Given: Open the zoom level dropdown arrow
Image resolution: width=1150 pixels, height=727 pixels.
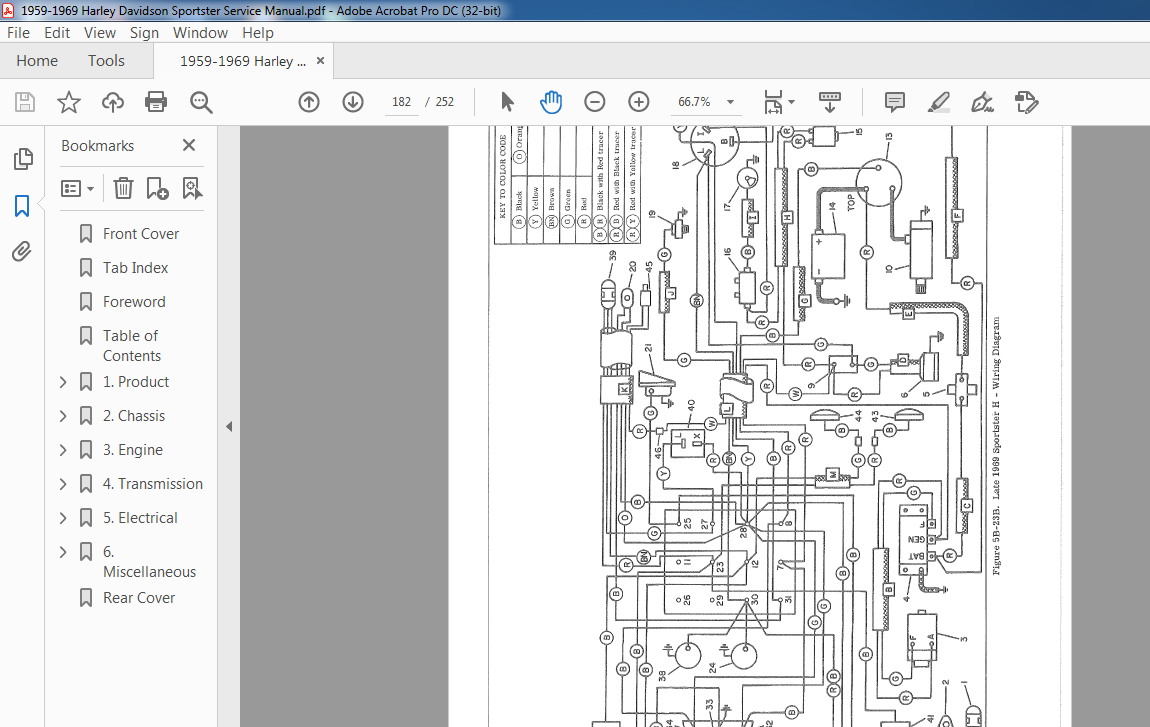Looking at the screenshot, I should pyautogui.click(x=730, y=102).
